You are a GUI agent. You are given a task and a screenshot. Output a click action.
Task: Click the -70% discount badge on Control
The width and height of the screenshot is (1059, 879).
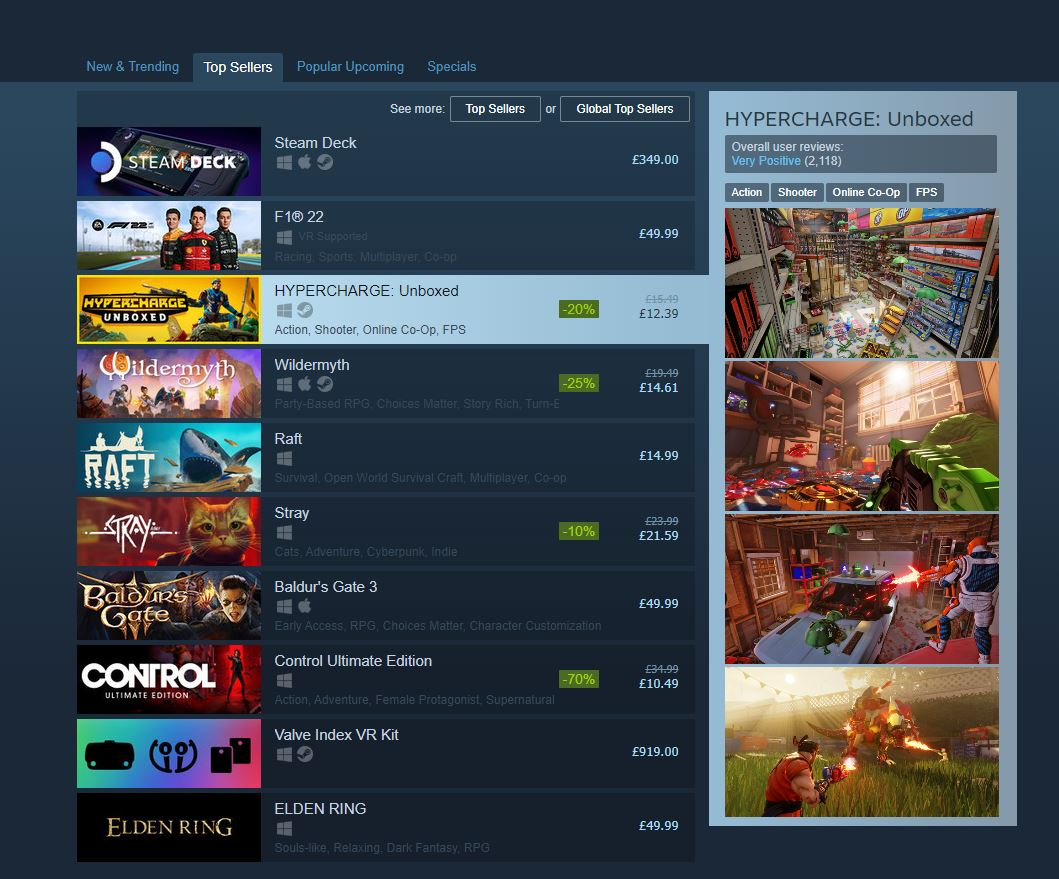[x=579, y=679]
